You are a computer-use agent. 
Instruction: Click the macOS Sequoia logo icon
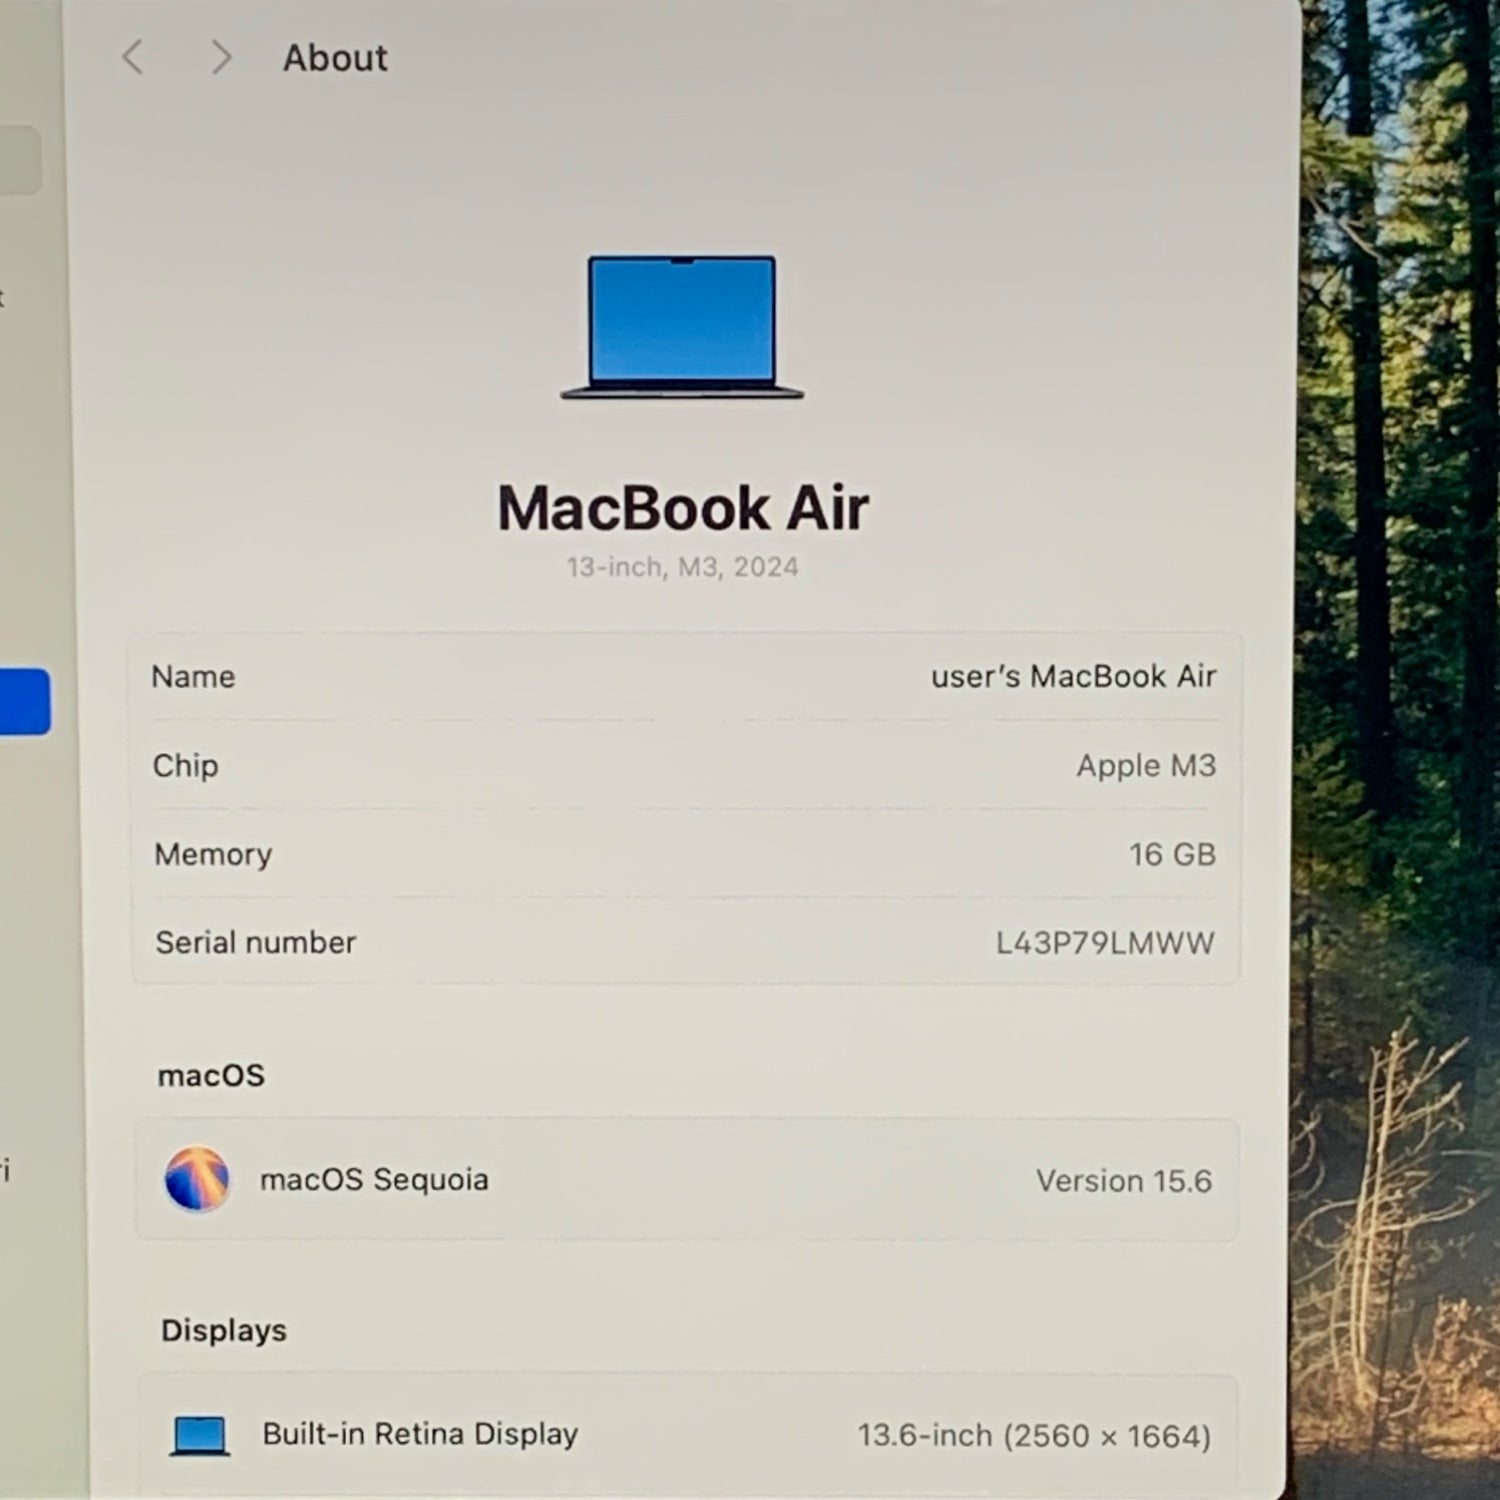coord(197,1179)
